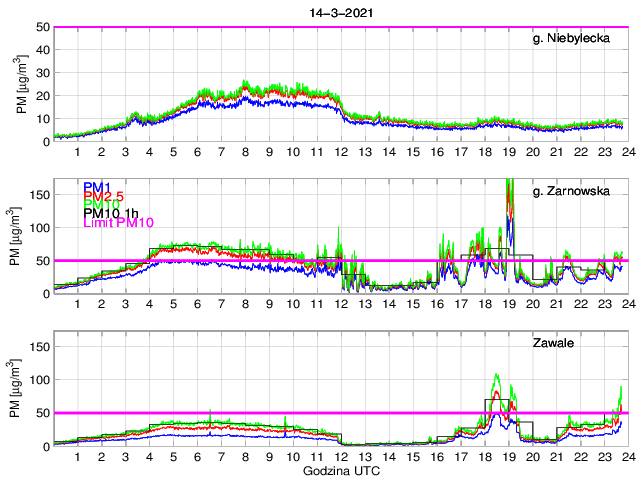Select the green PM10 legend entry

[101, 204]
